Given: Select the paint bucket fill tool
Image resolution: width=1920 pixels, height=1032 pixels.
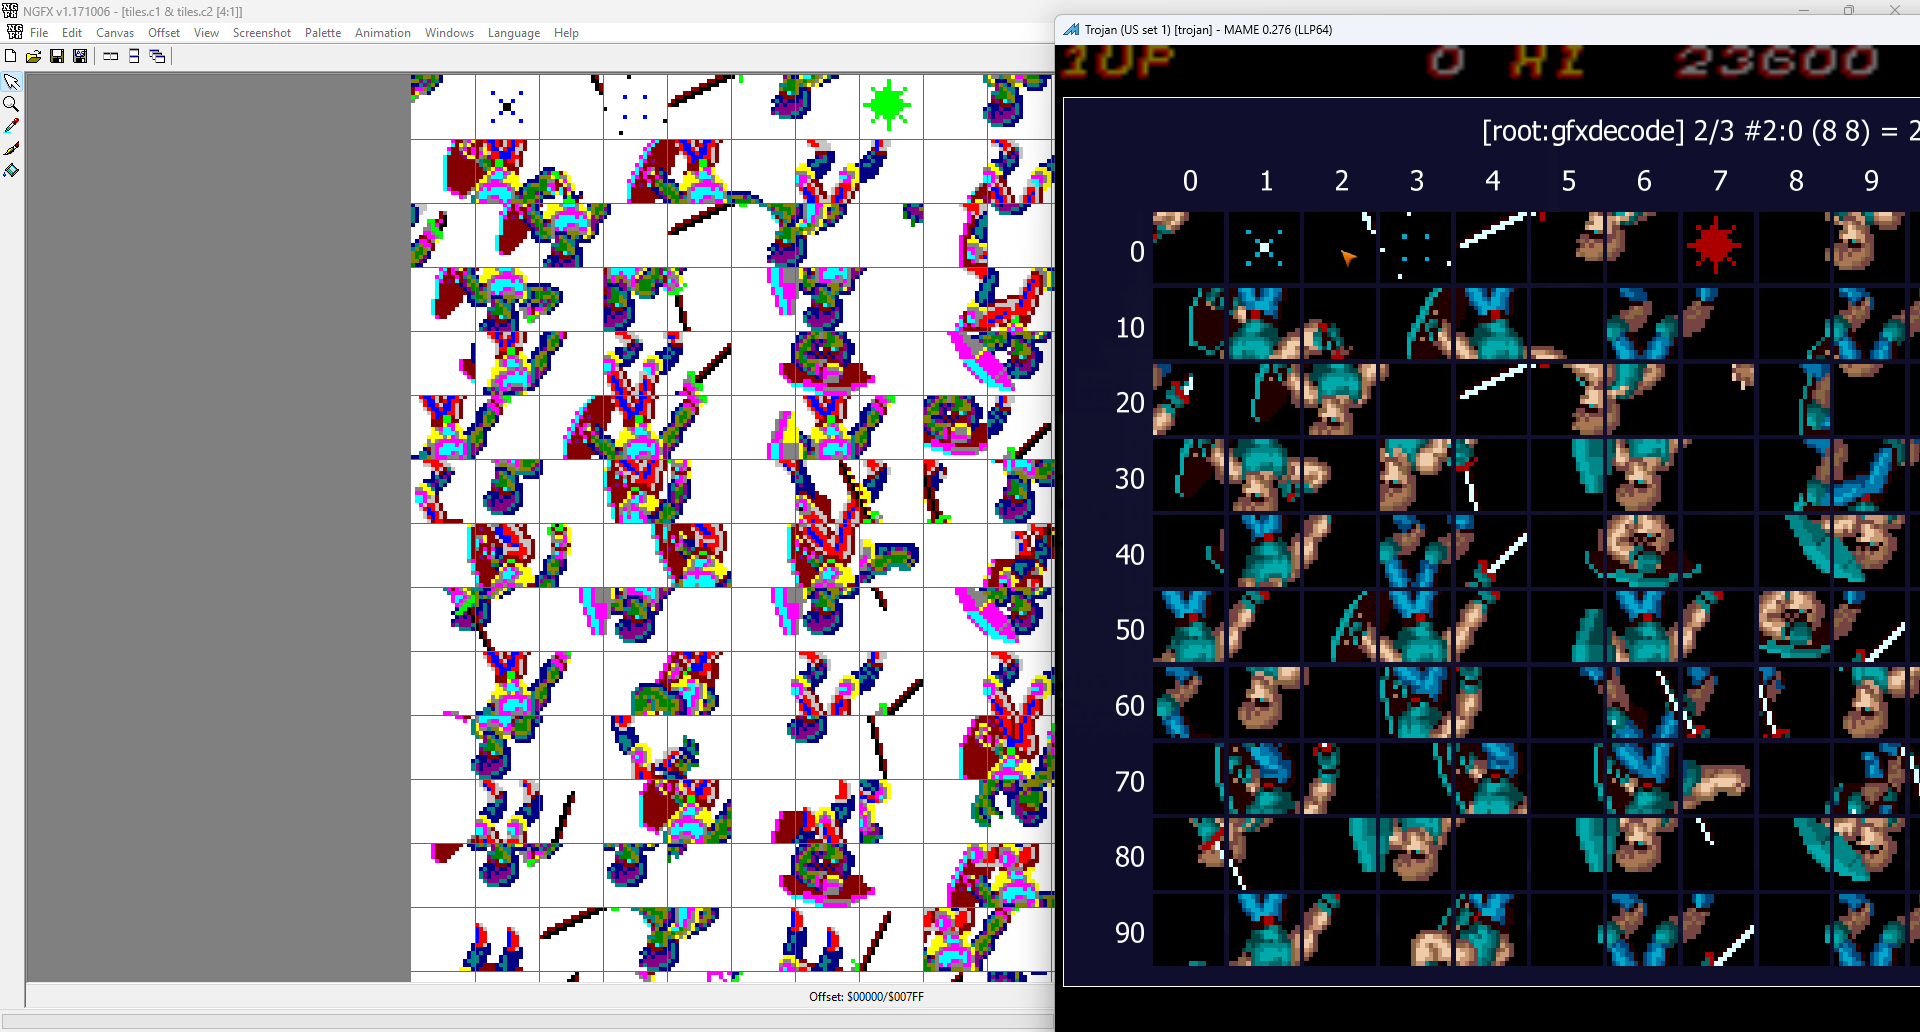Looking at the screenshot, I should point(11,170).
